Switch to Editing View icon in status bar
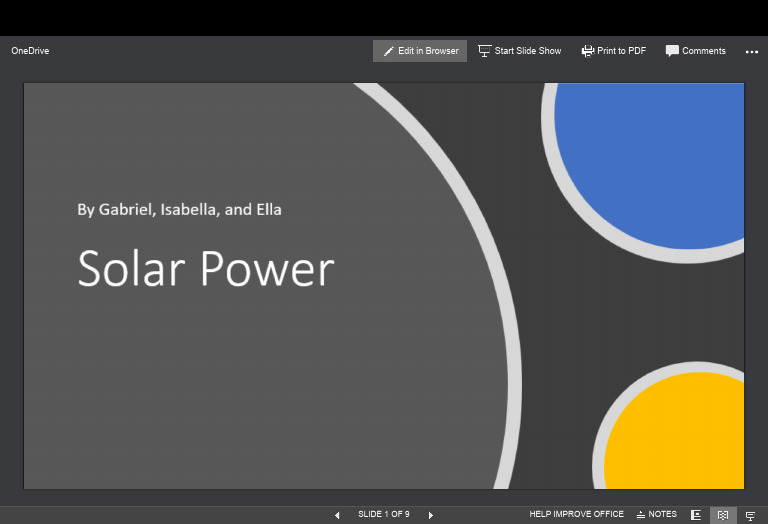 [x=696, y=515]
